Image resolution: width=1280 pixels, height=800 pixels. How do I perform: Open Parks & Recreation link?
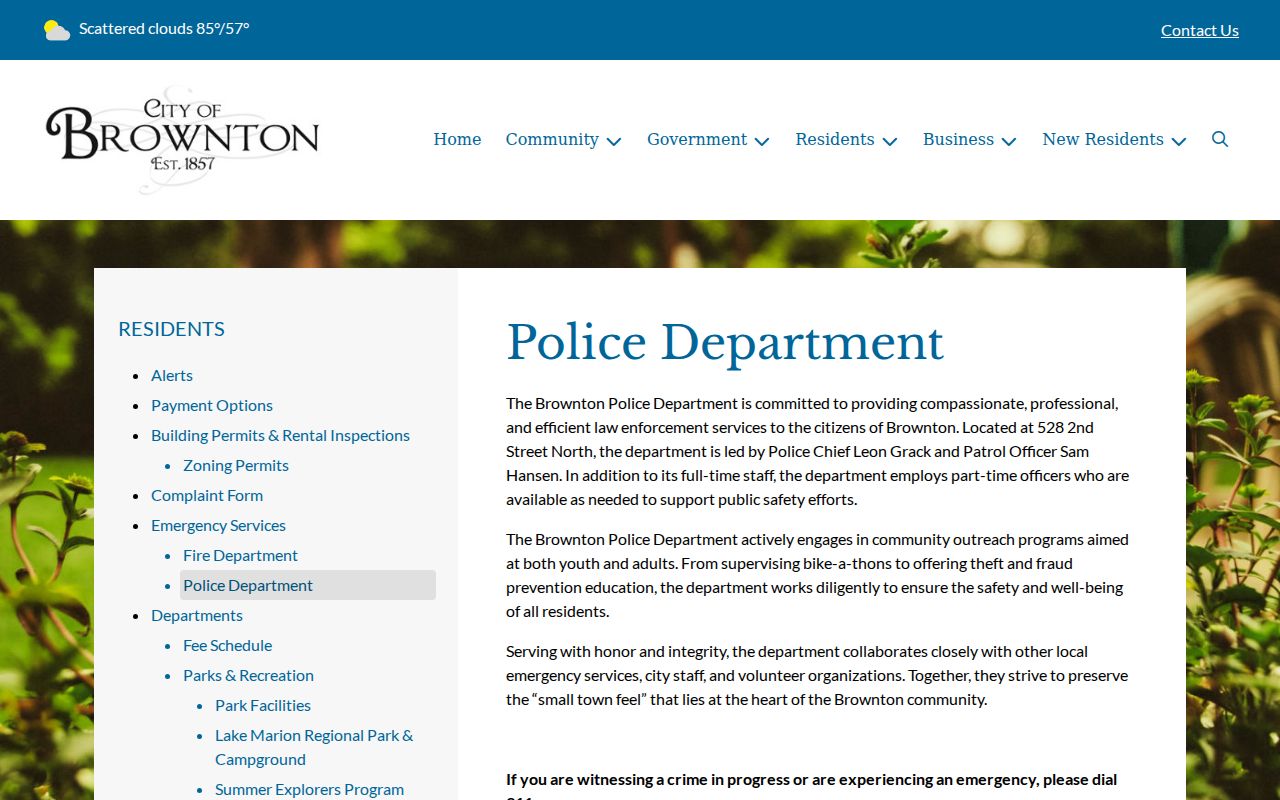[248, 675]
